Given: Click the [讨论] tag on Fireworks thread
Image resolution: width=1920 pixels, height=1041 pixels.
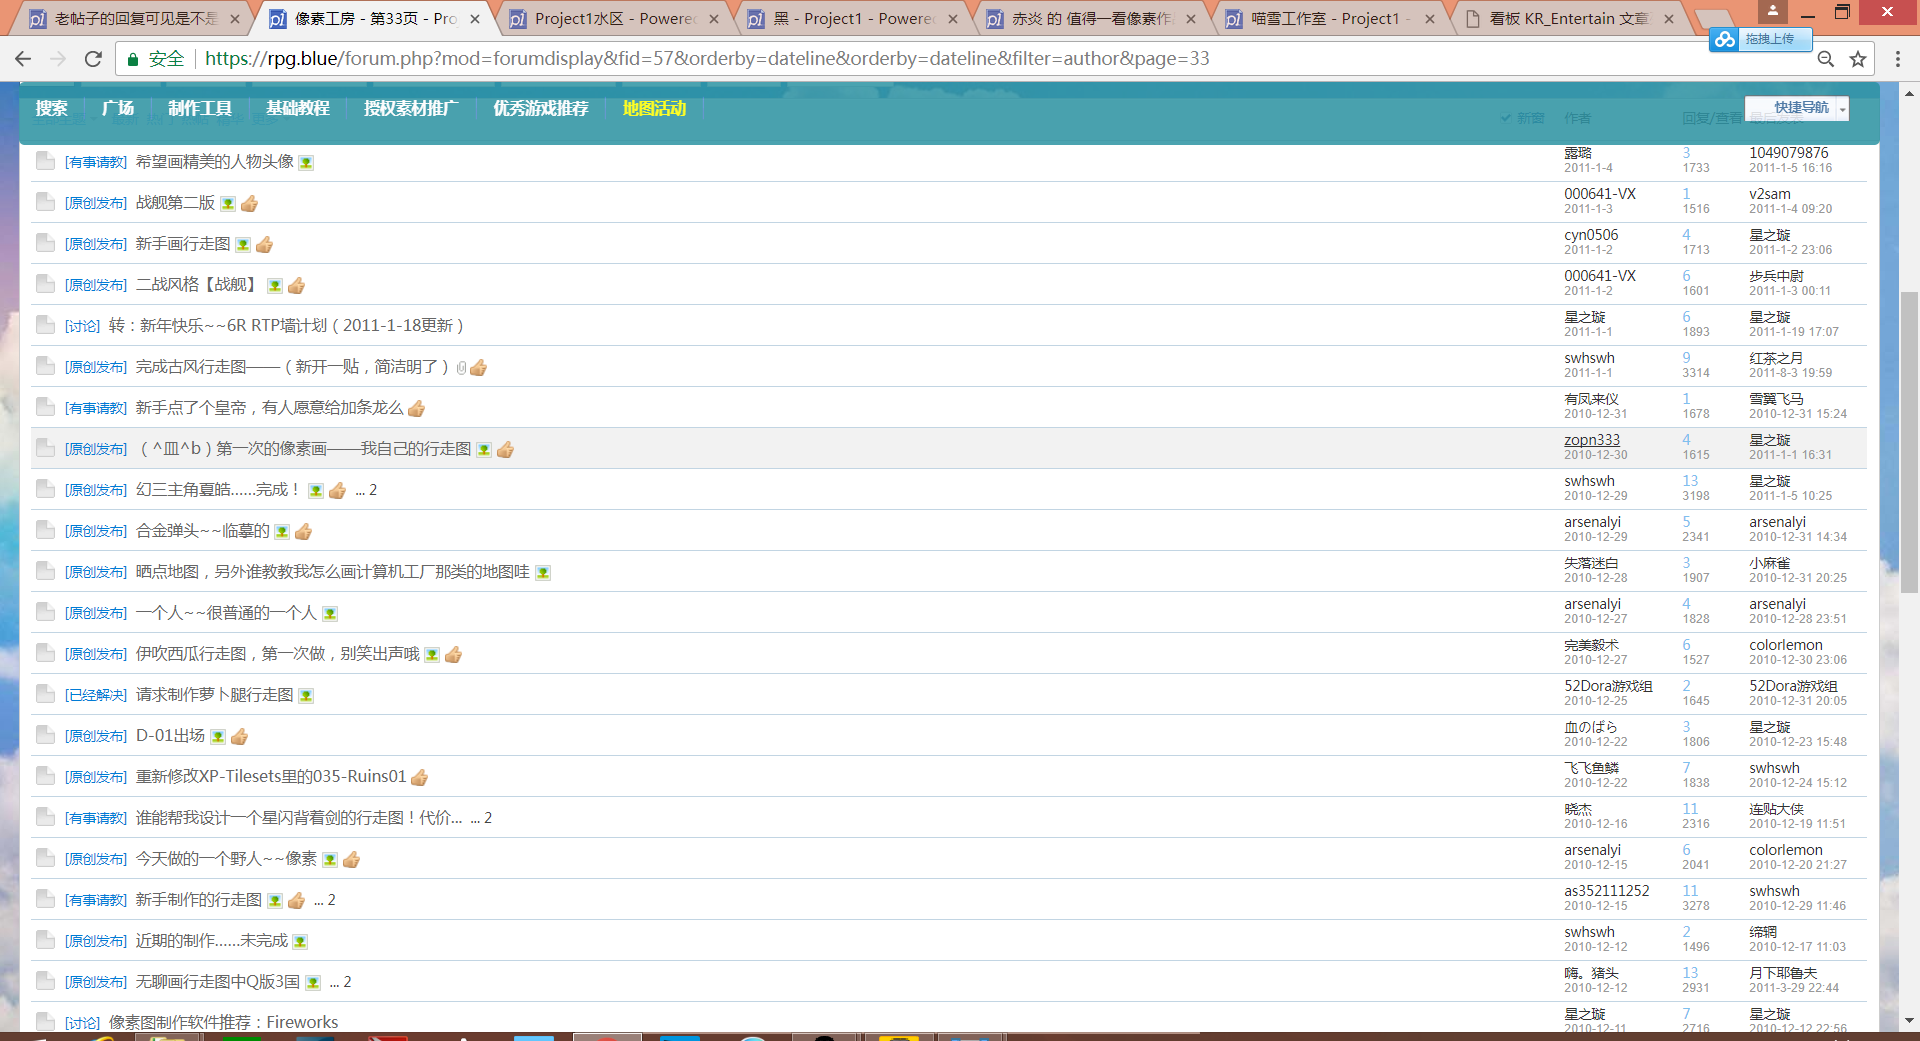Looking at the screenshot, I should click(82, 1023).
